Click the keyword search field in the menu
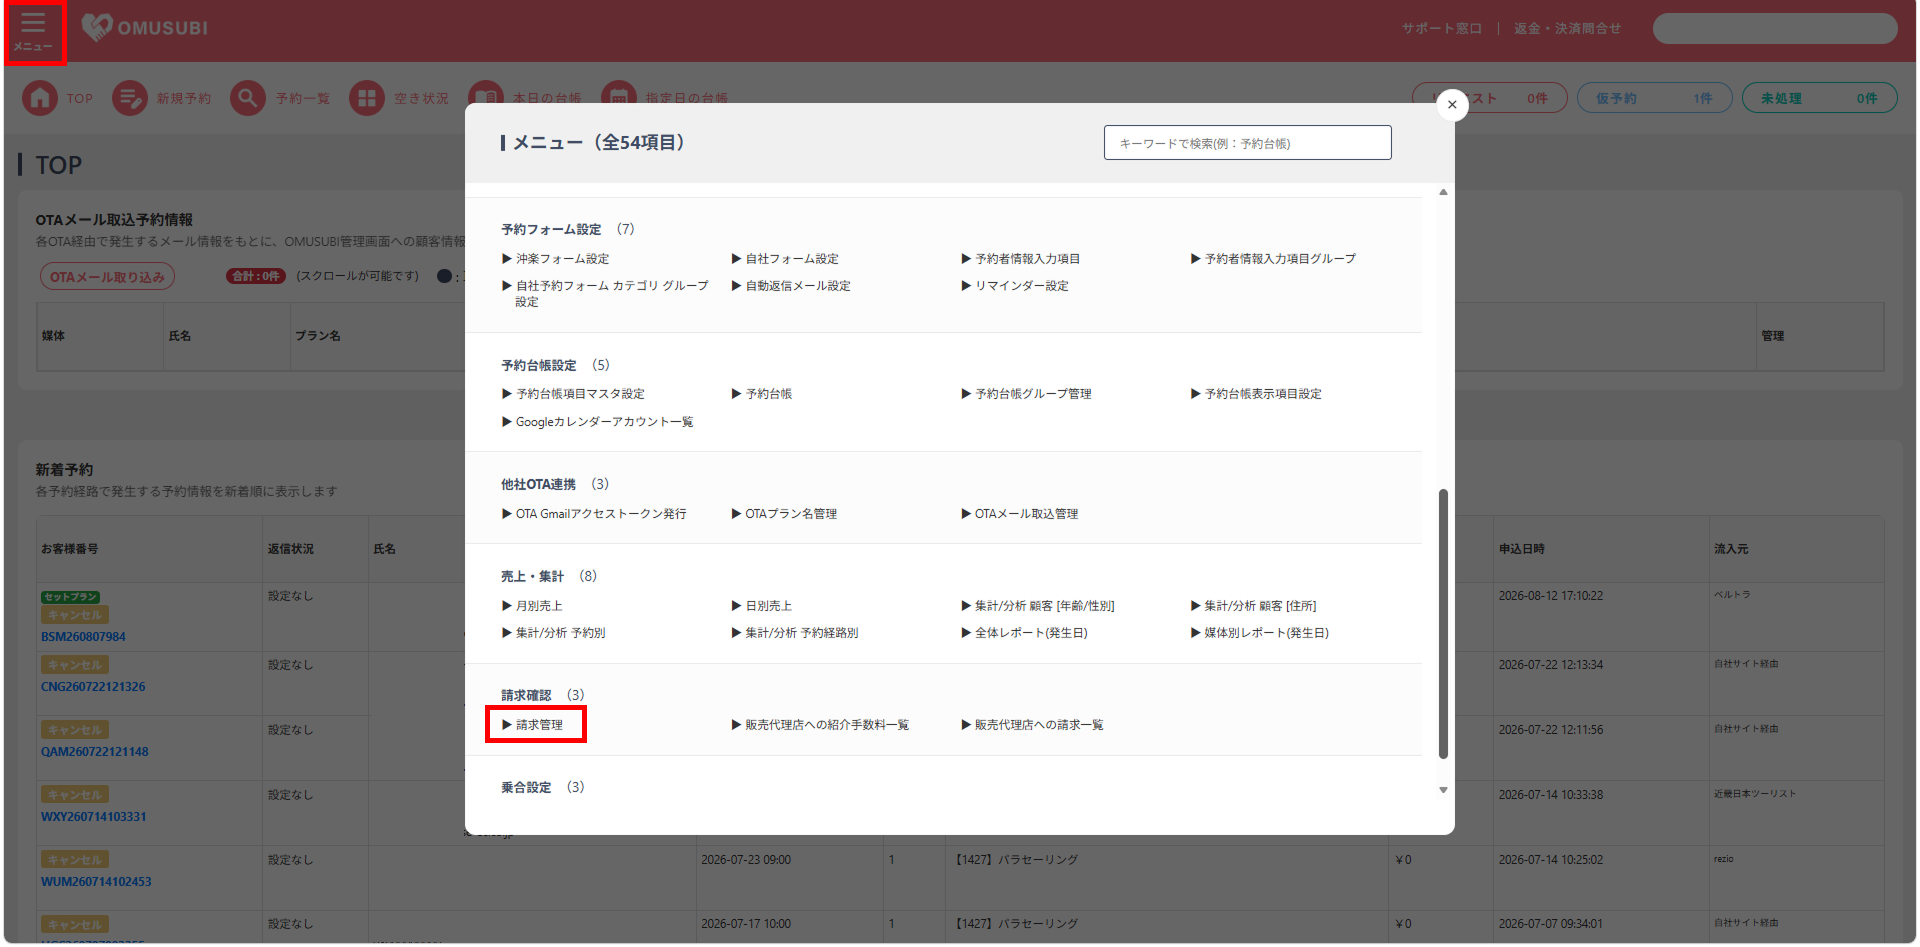 [x=1247, y=143]
